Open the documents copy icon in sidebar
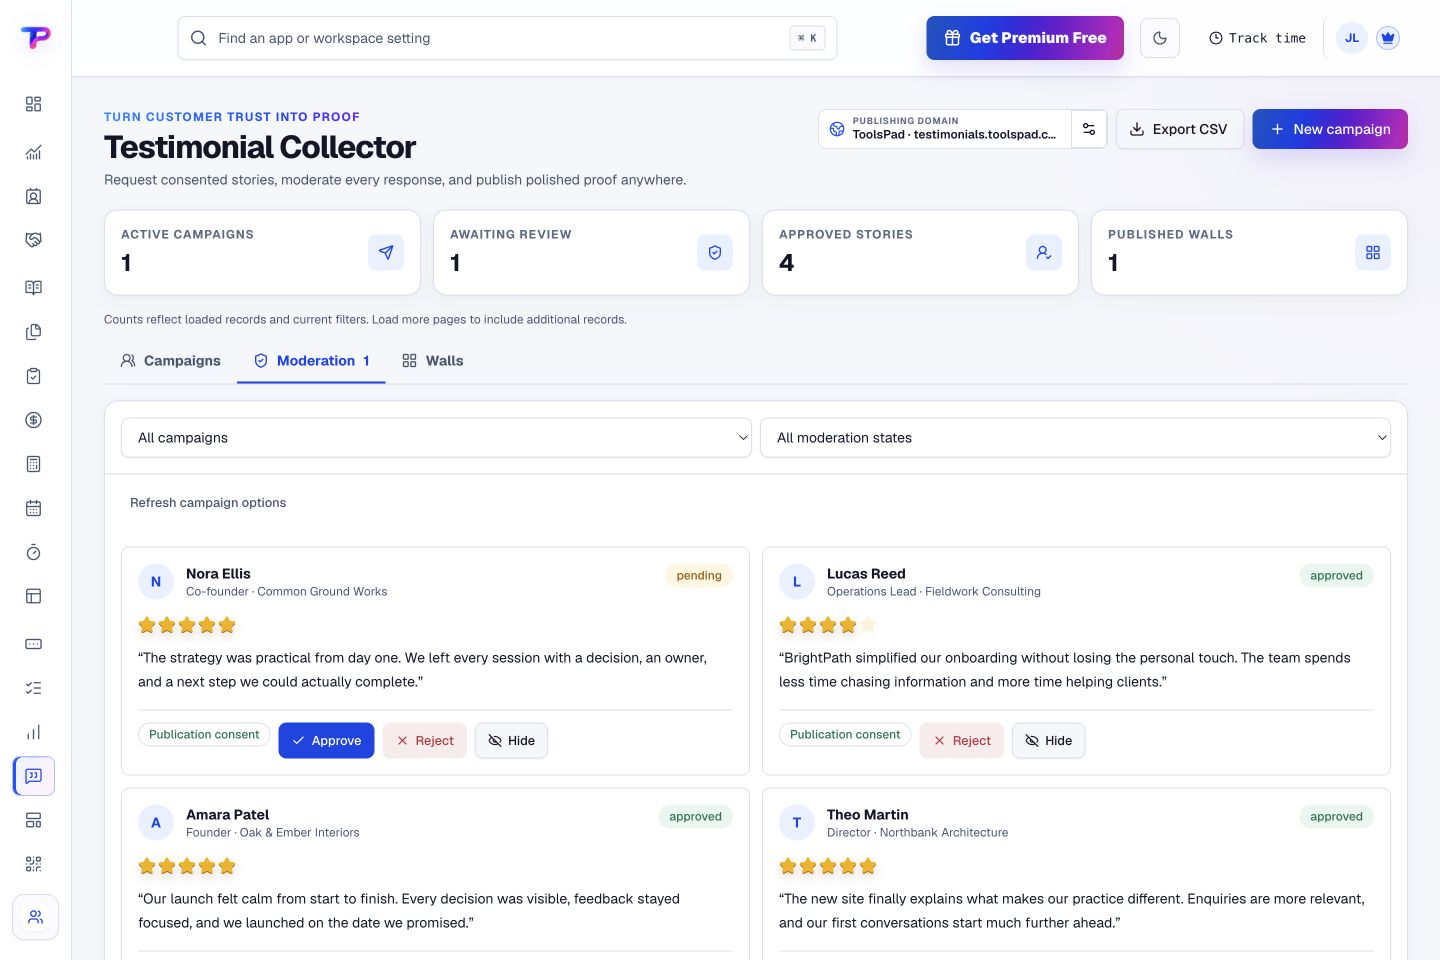 tap(33, 332)
